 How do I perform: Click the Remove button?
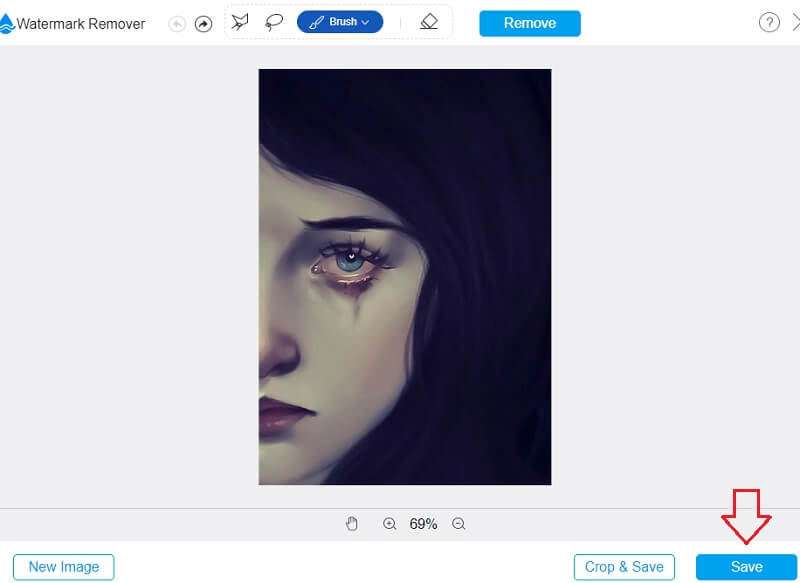click(529, 23)
